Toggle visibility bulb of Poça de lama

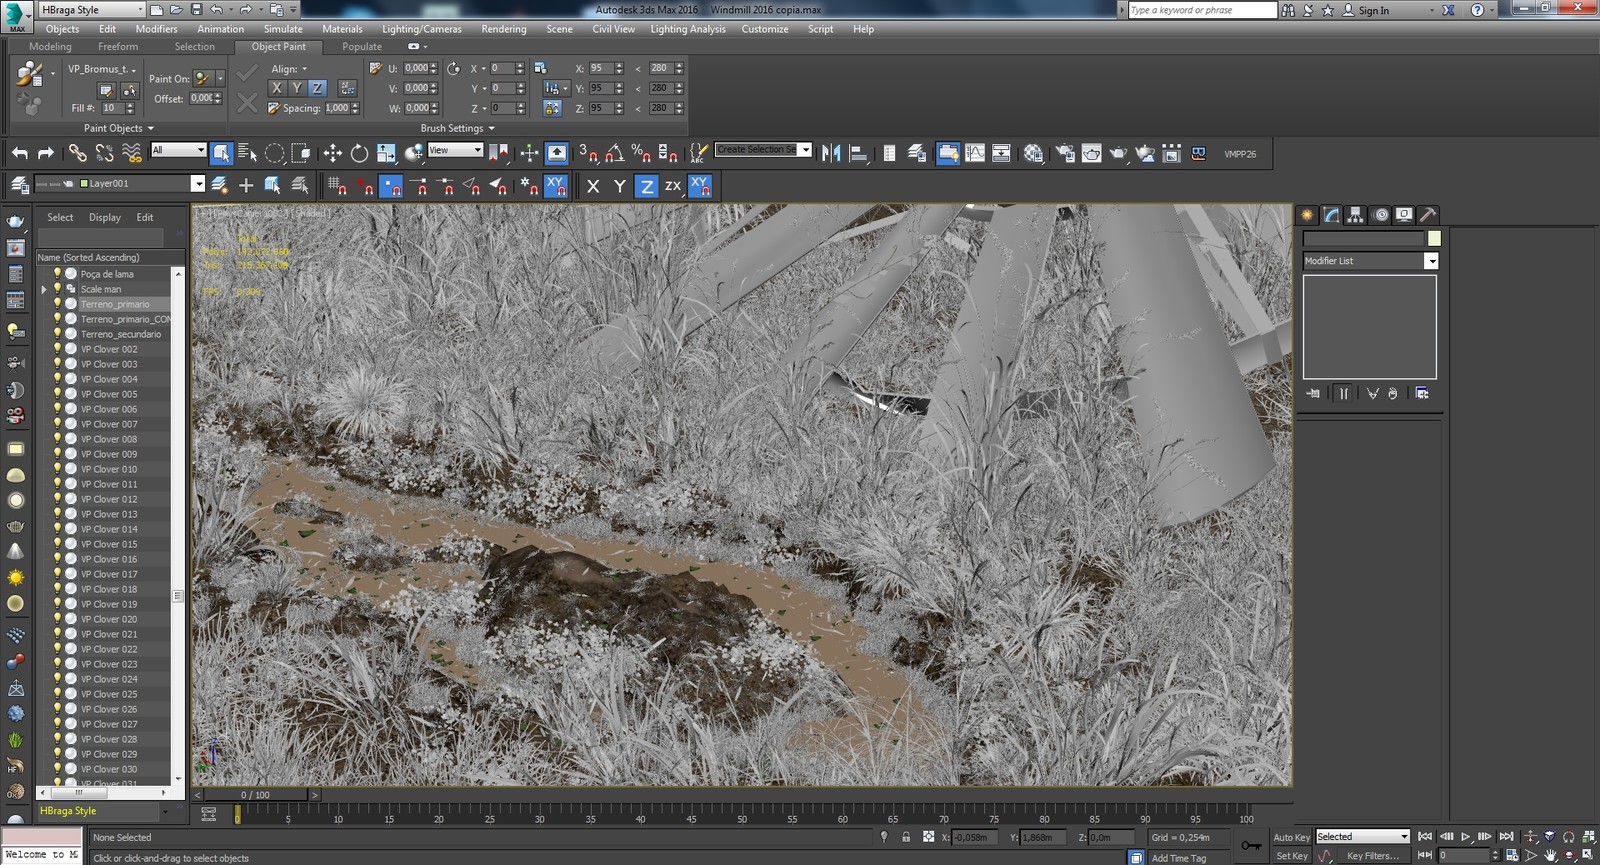point(57,273)
